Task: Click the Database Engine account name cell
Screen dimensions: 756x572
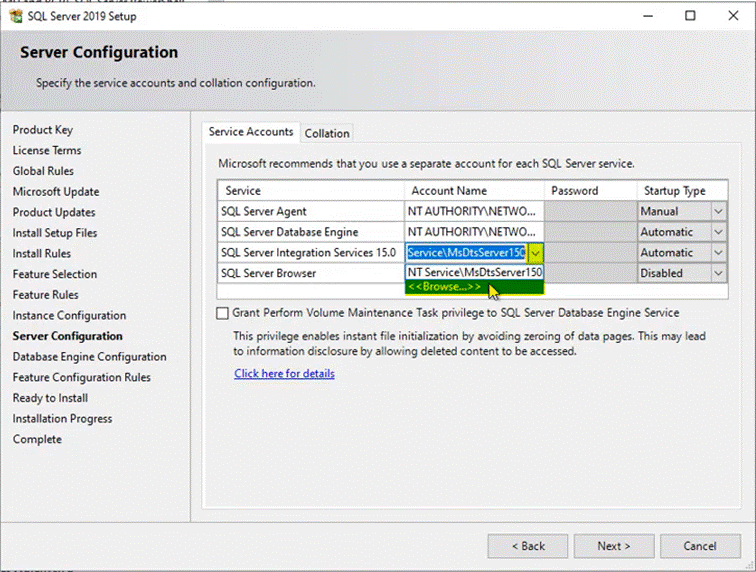Action: tap(474, 232)
